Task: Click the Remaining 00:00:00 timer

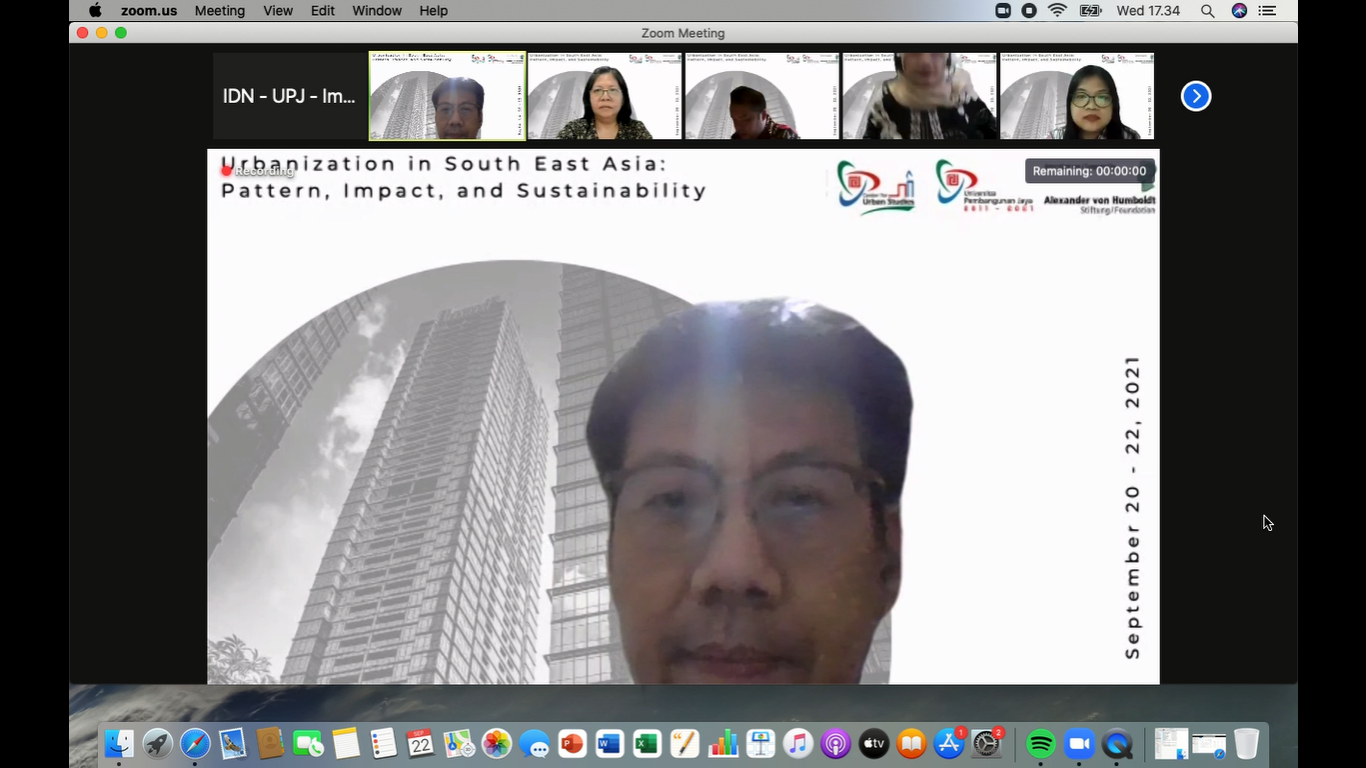Action: click(x=1089, y=171)
